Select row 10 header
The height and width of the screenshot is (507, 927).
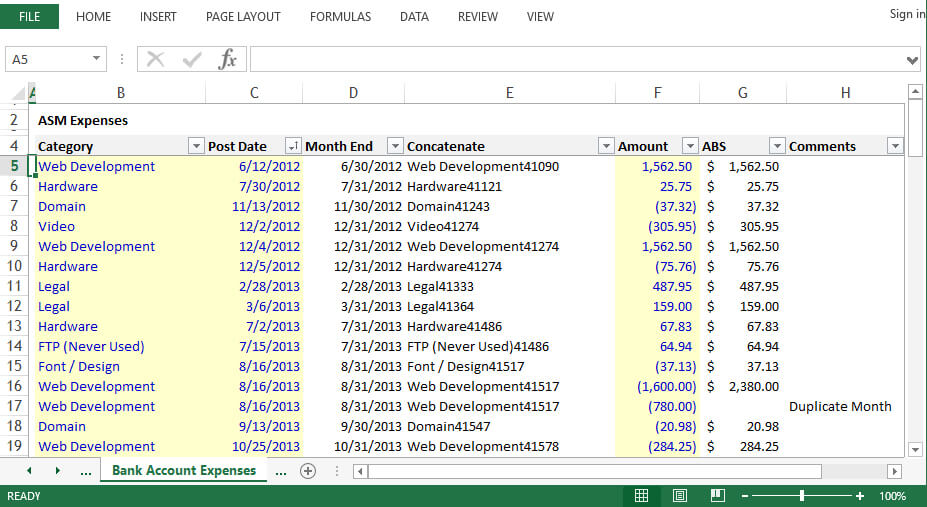(14, 266)
